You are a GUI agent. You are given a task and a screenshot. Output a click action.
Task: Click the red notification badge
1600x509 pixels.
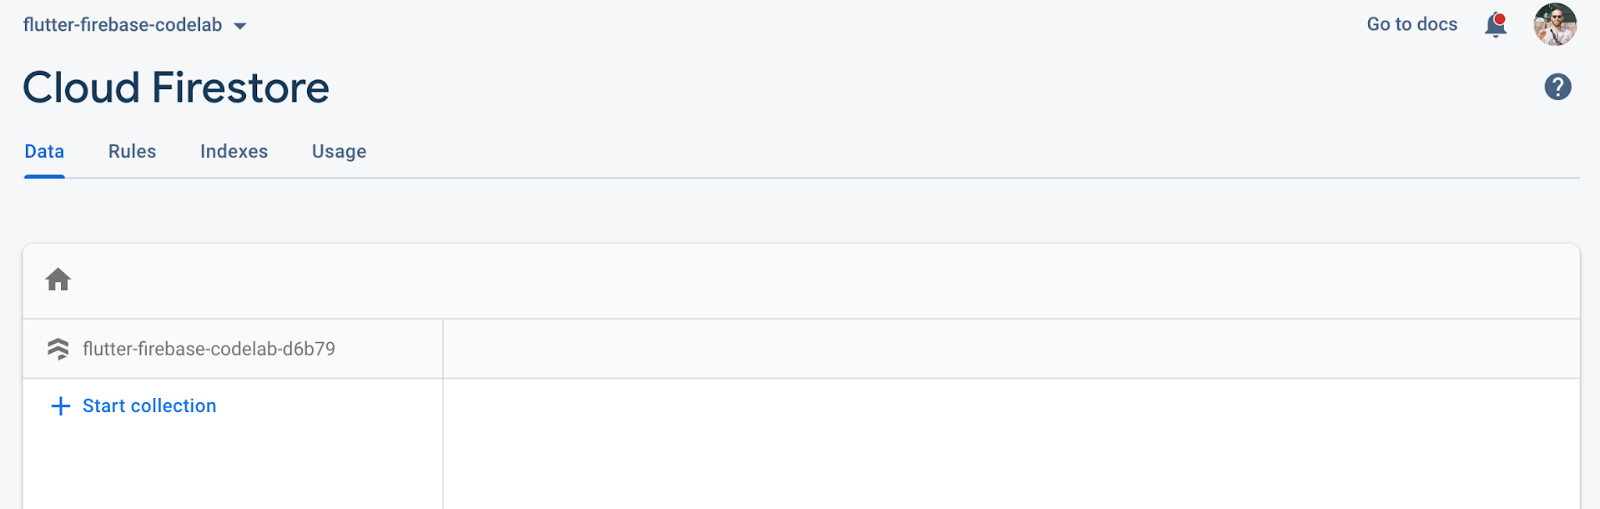pos(1500,18)
